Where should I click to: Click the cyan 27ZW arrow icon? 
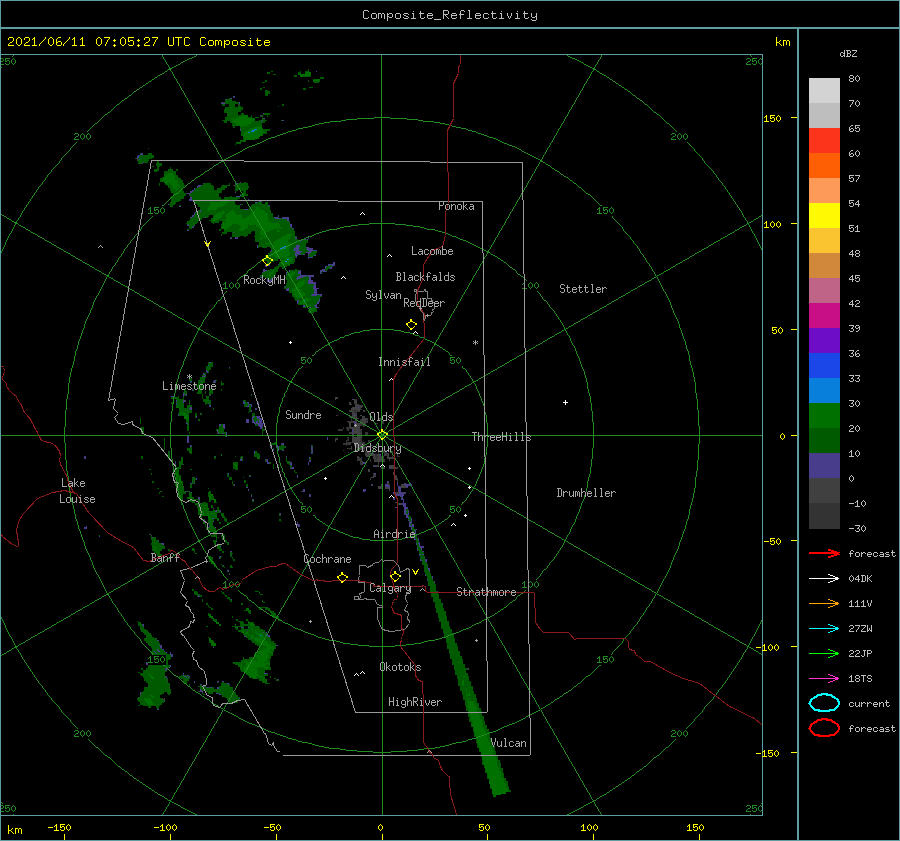824,629
